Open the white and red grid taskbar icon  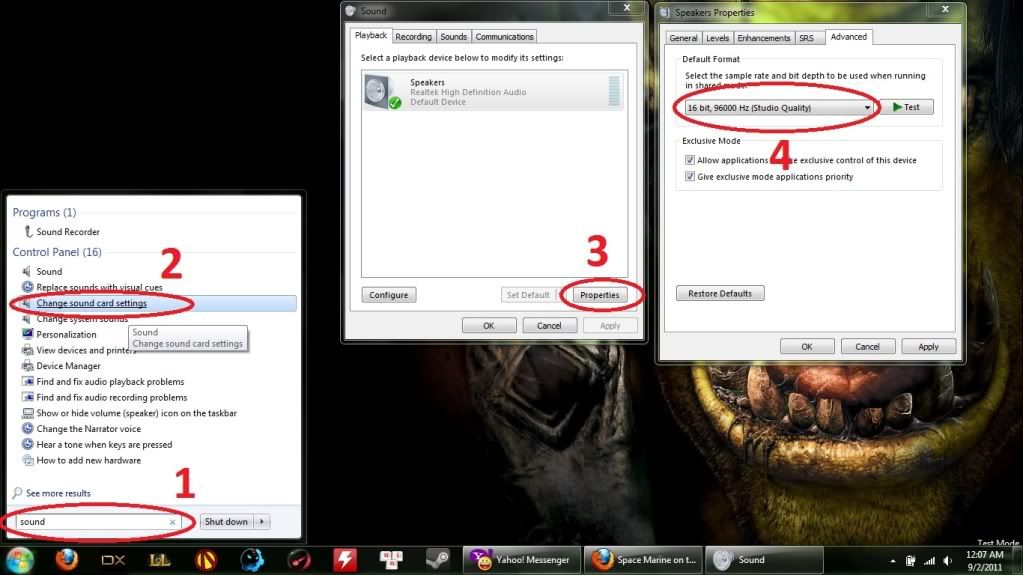point(391,559)
